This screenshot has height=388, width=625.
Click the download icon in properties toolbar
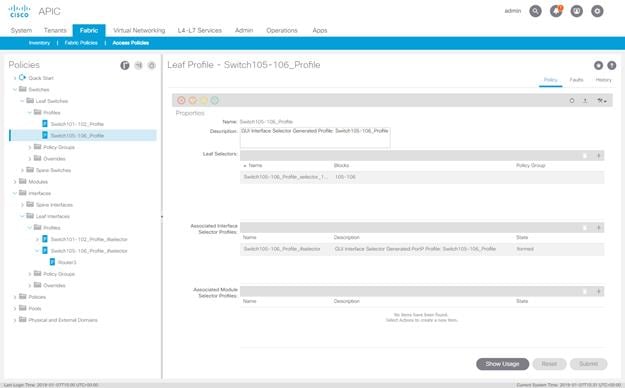pos(585,101)
